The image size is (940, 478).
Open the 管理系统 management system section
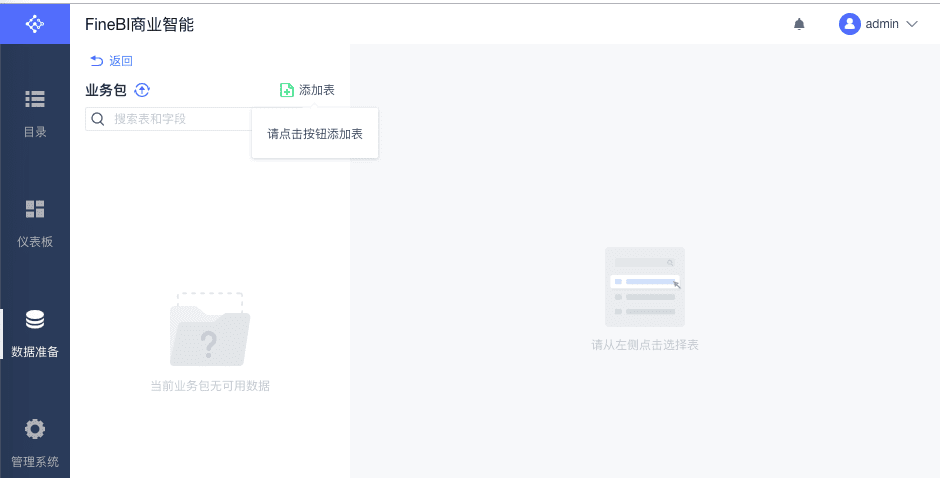coord(35,444)
